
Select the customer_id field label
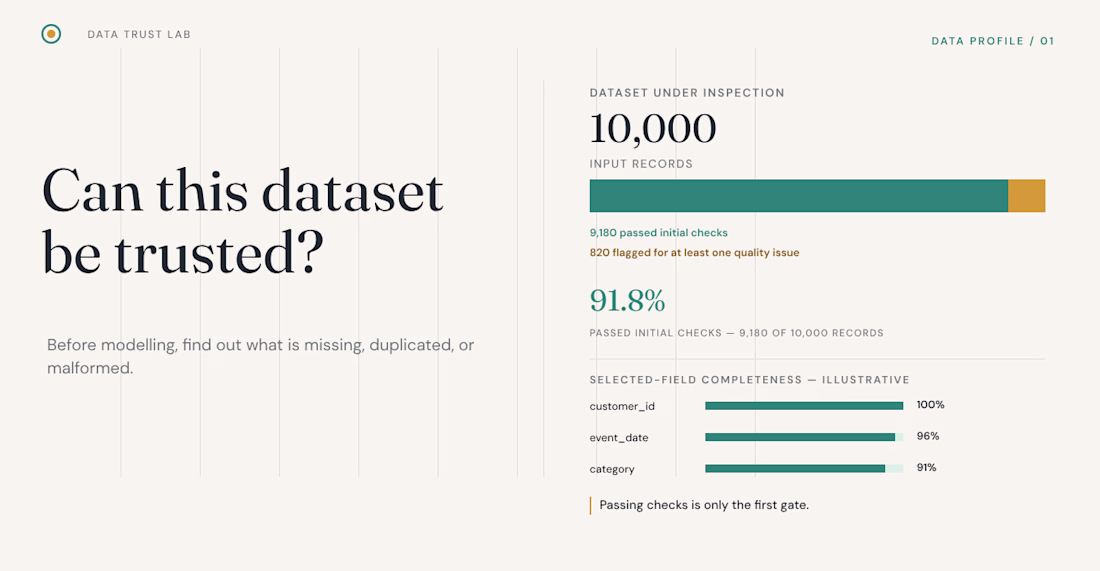622,406
